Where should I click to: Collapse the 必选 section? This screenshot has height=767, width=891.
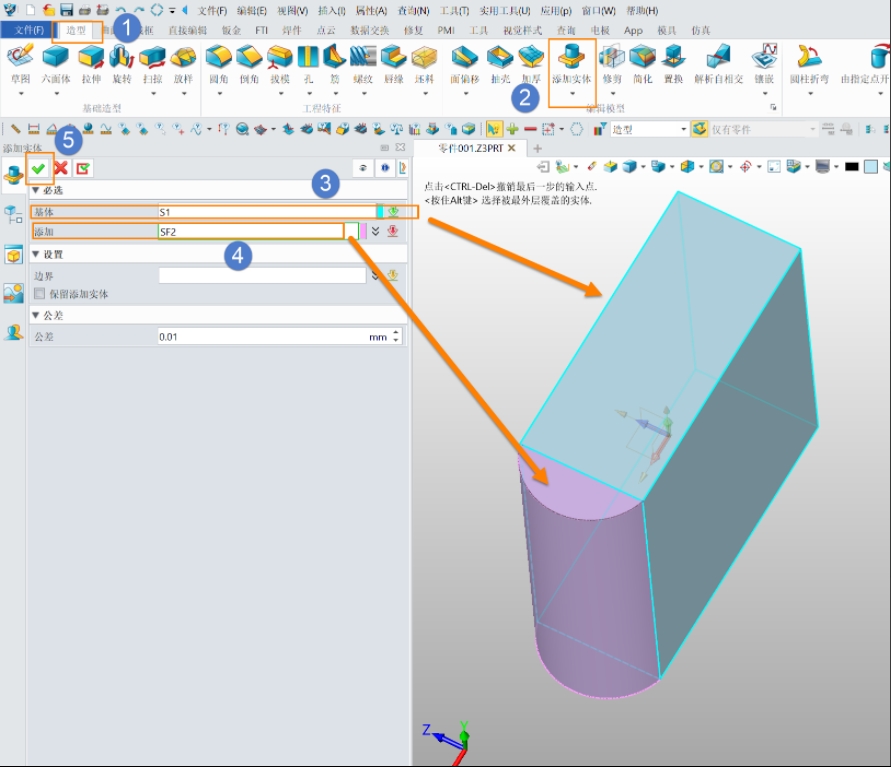click(36, 190)
